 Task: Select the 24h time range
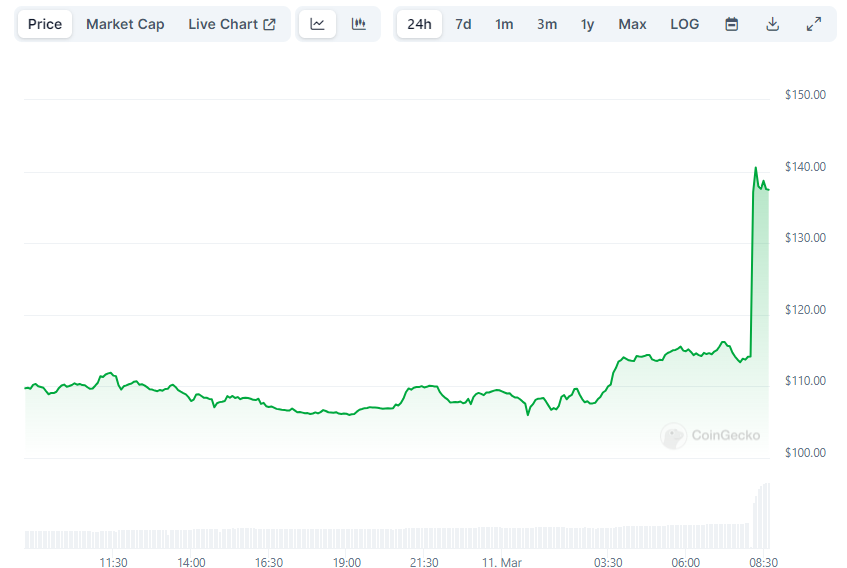[419, 24]
